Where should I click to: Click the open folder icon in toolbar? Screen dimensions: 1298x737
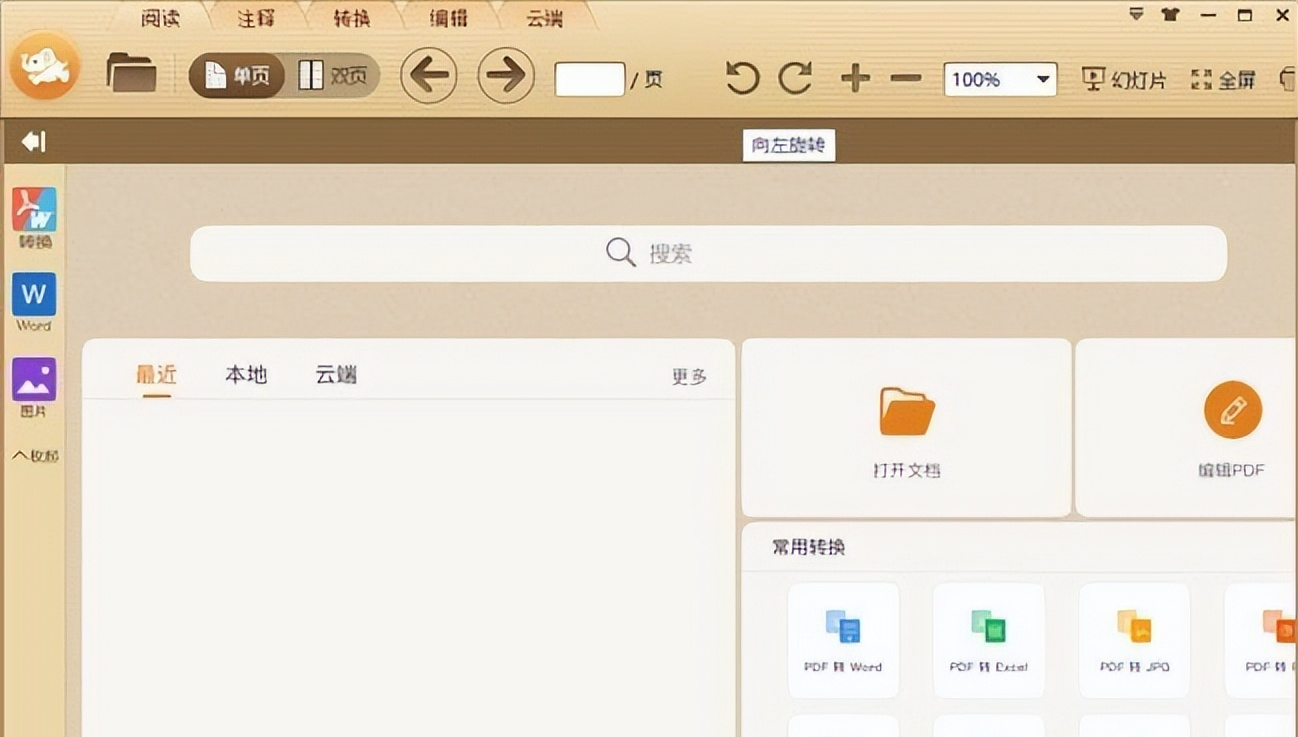131,74
